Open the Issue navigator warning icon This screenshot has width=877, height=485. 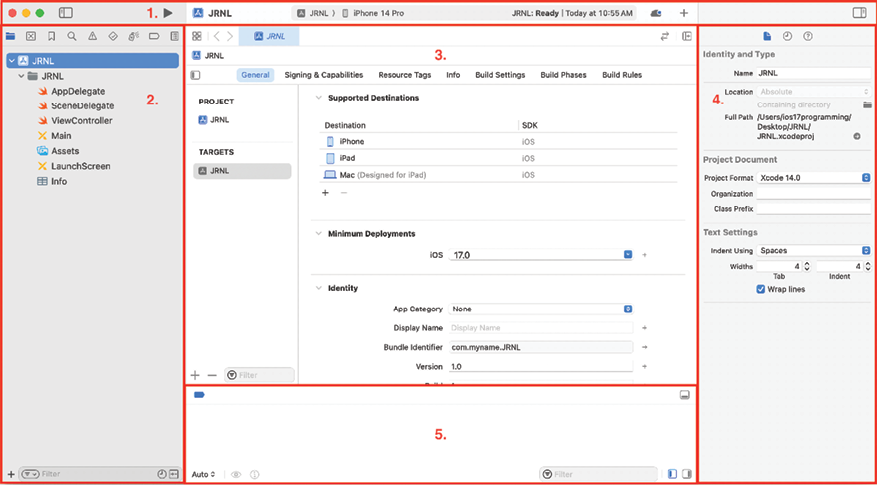pos(92,36)
